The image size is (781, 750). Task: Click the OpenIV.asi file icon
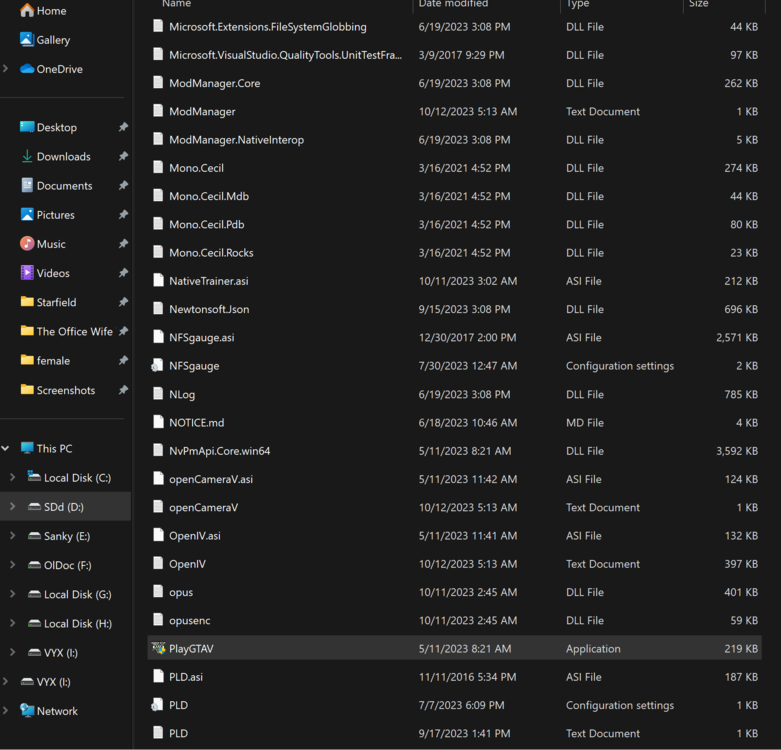pos(158,535)
